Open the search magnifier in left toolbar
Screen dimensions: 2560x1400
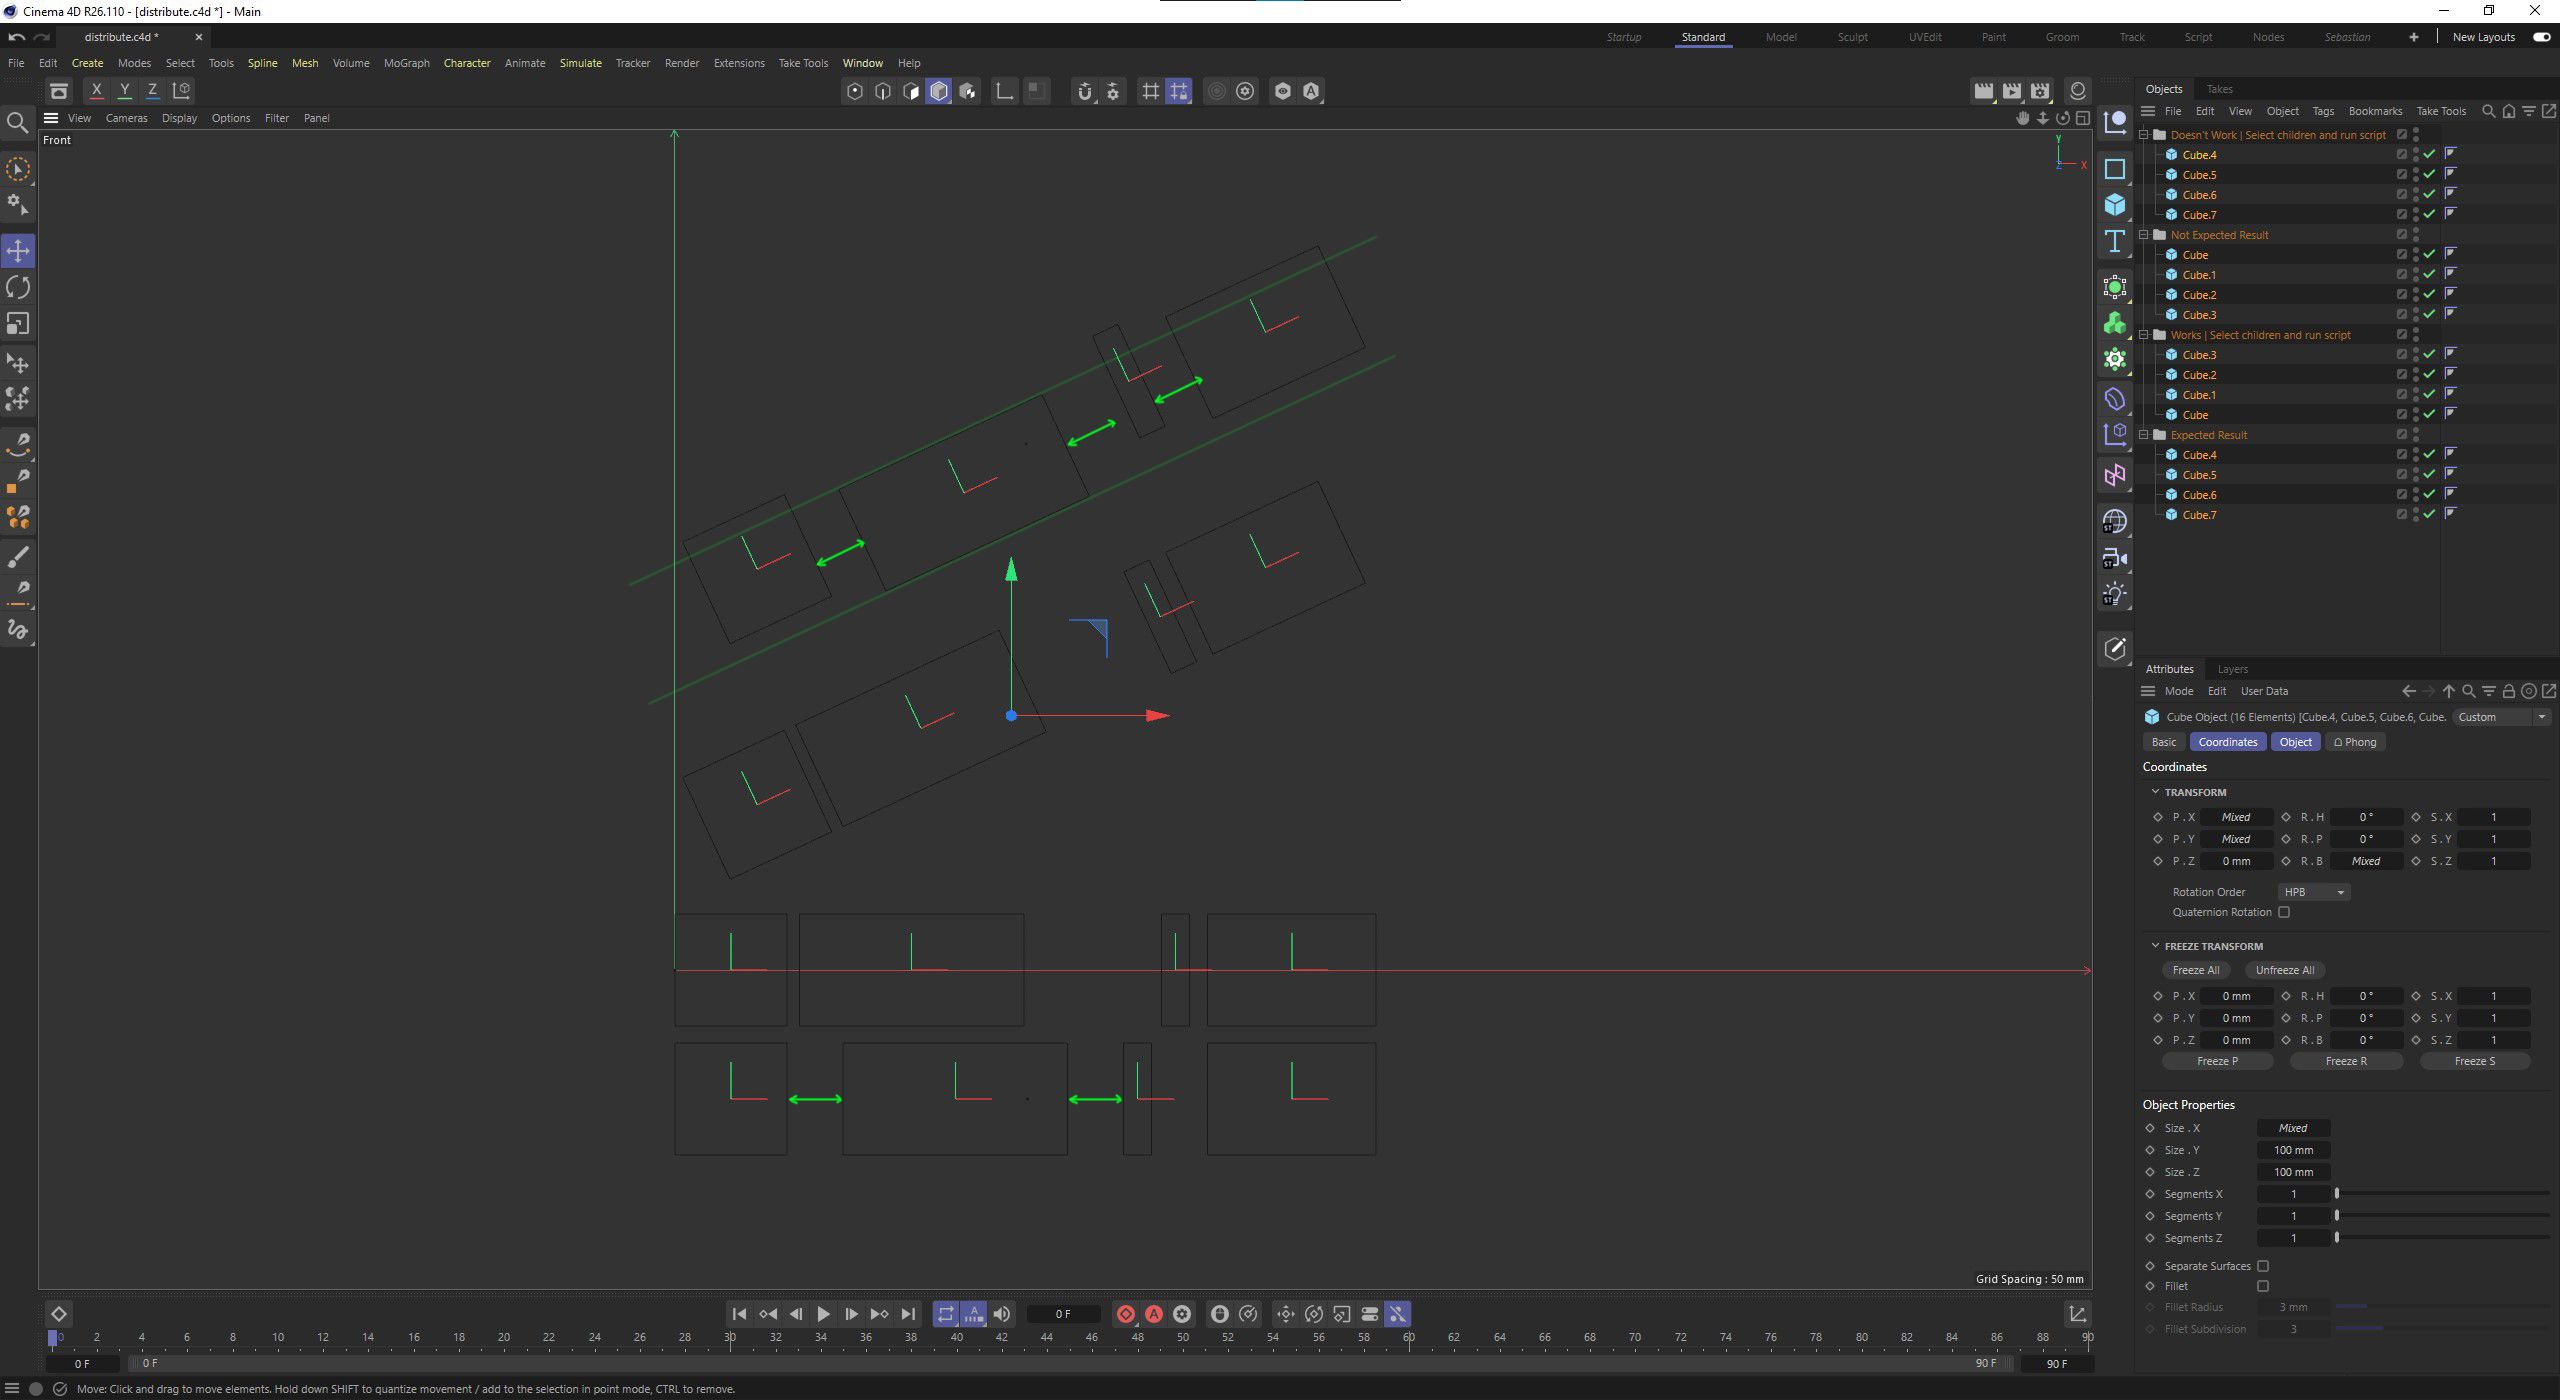[17, 123]
